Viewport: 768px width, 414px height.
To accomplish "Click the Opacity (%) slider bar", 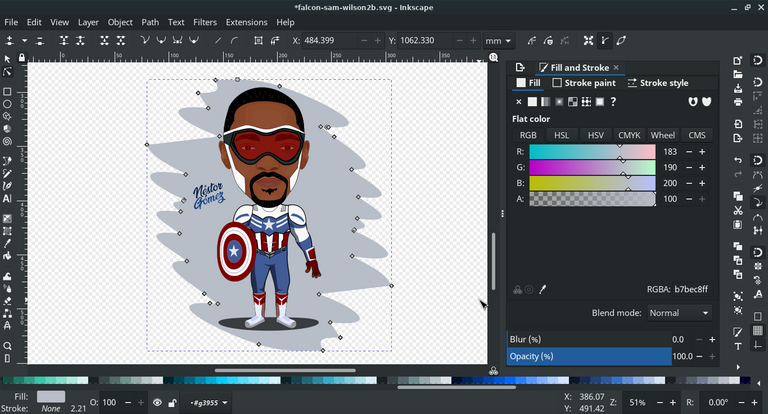I will tap(589, 356).
